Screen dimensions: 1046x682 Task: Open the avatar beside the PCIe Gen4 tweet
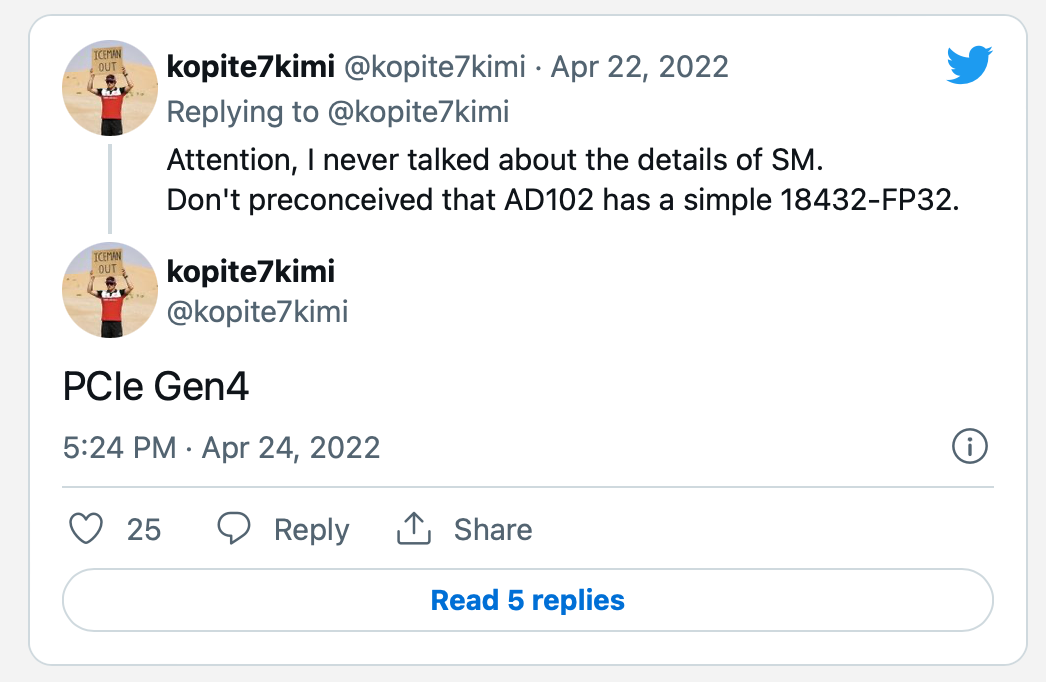(x=109, y=291)
